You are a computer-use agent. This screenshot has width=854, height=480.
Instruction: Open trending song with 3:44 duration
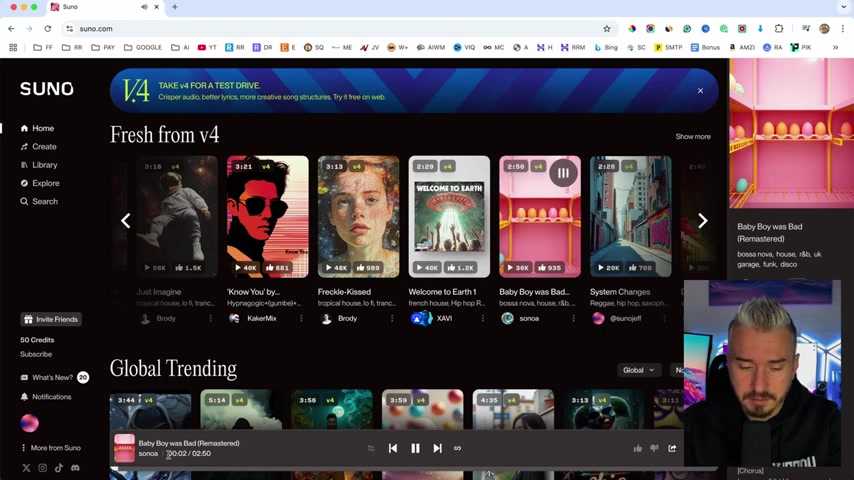pyautogui.click(x=150, y=410)
